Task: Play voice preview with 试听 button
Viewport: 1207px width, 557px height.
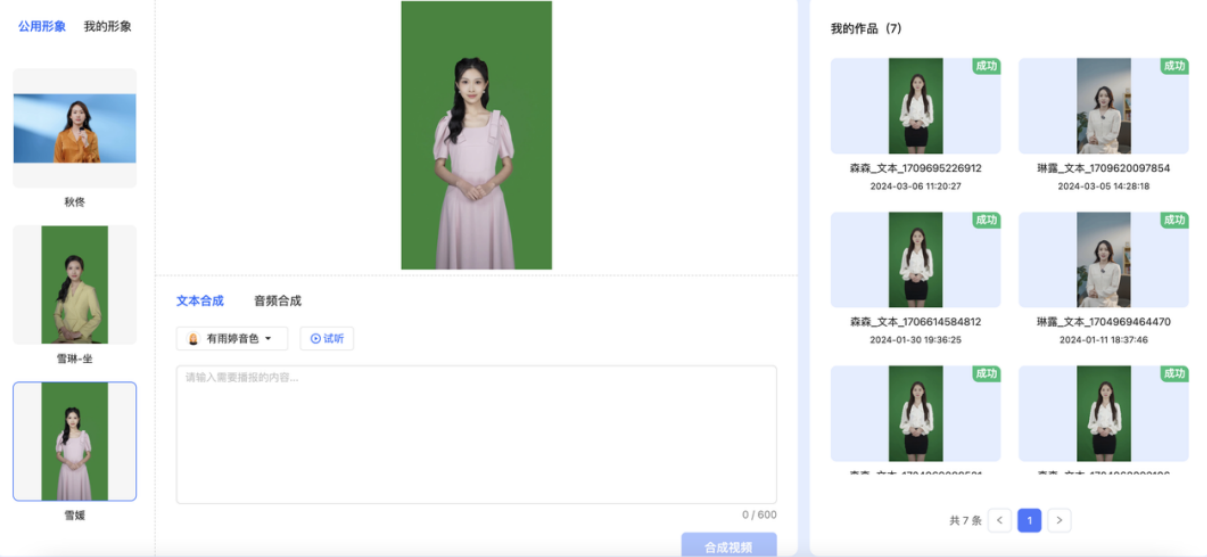Action: 327,339
